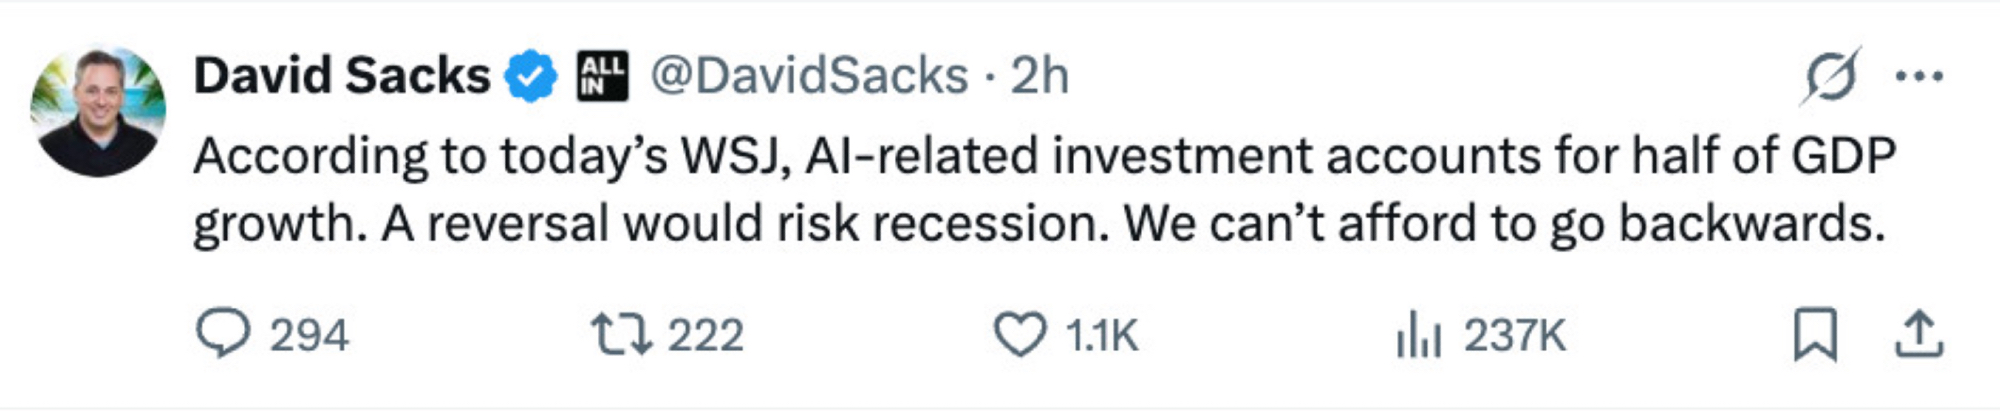
Task: Click the share upload-arrow icon
Action: pos(1919,335)
